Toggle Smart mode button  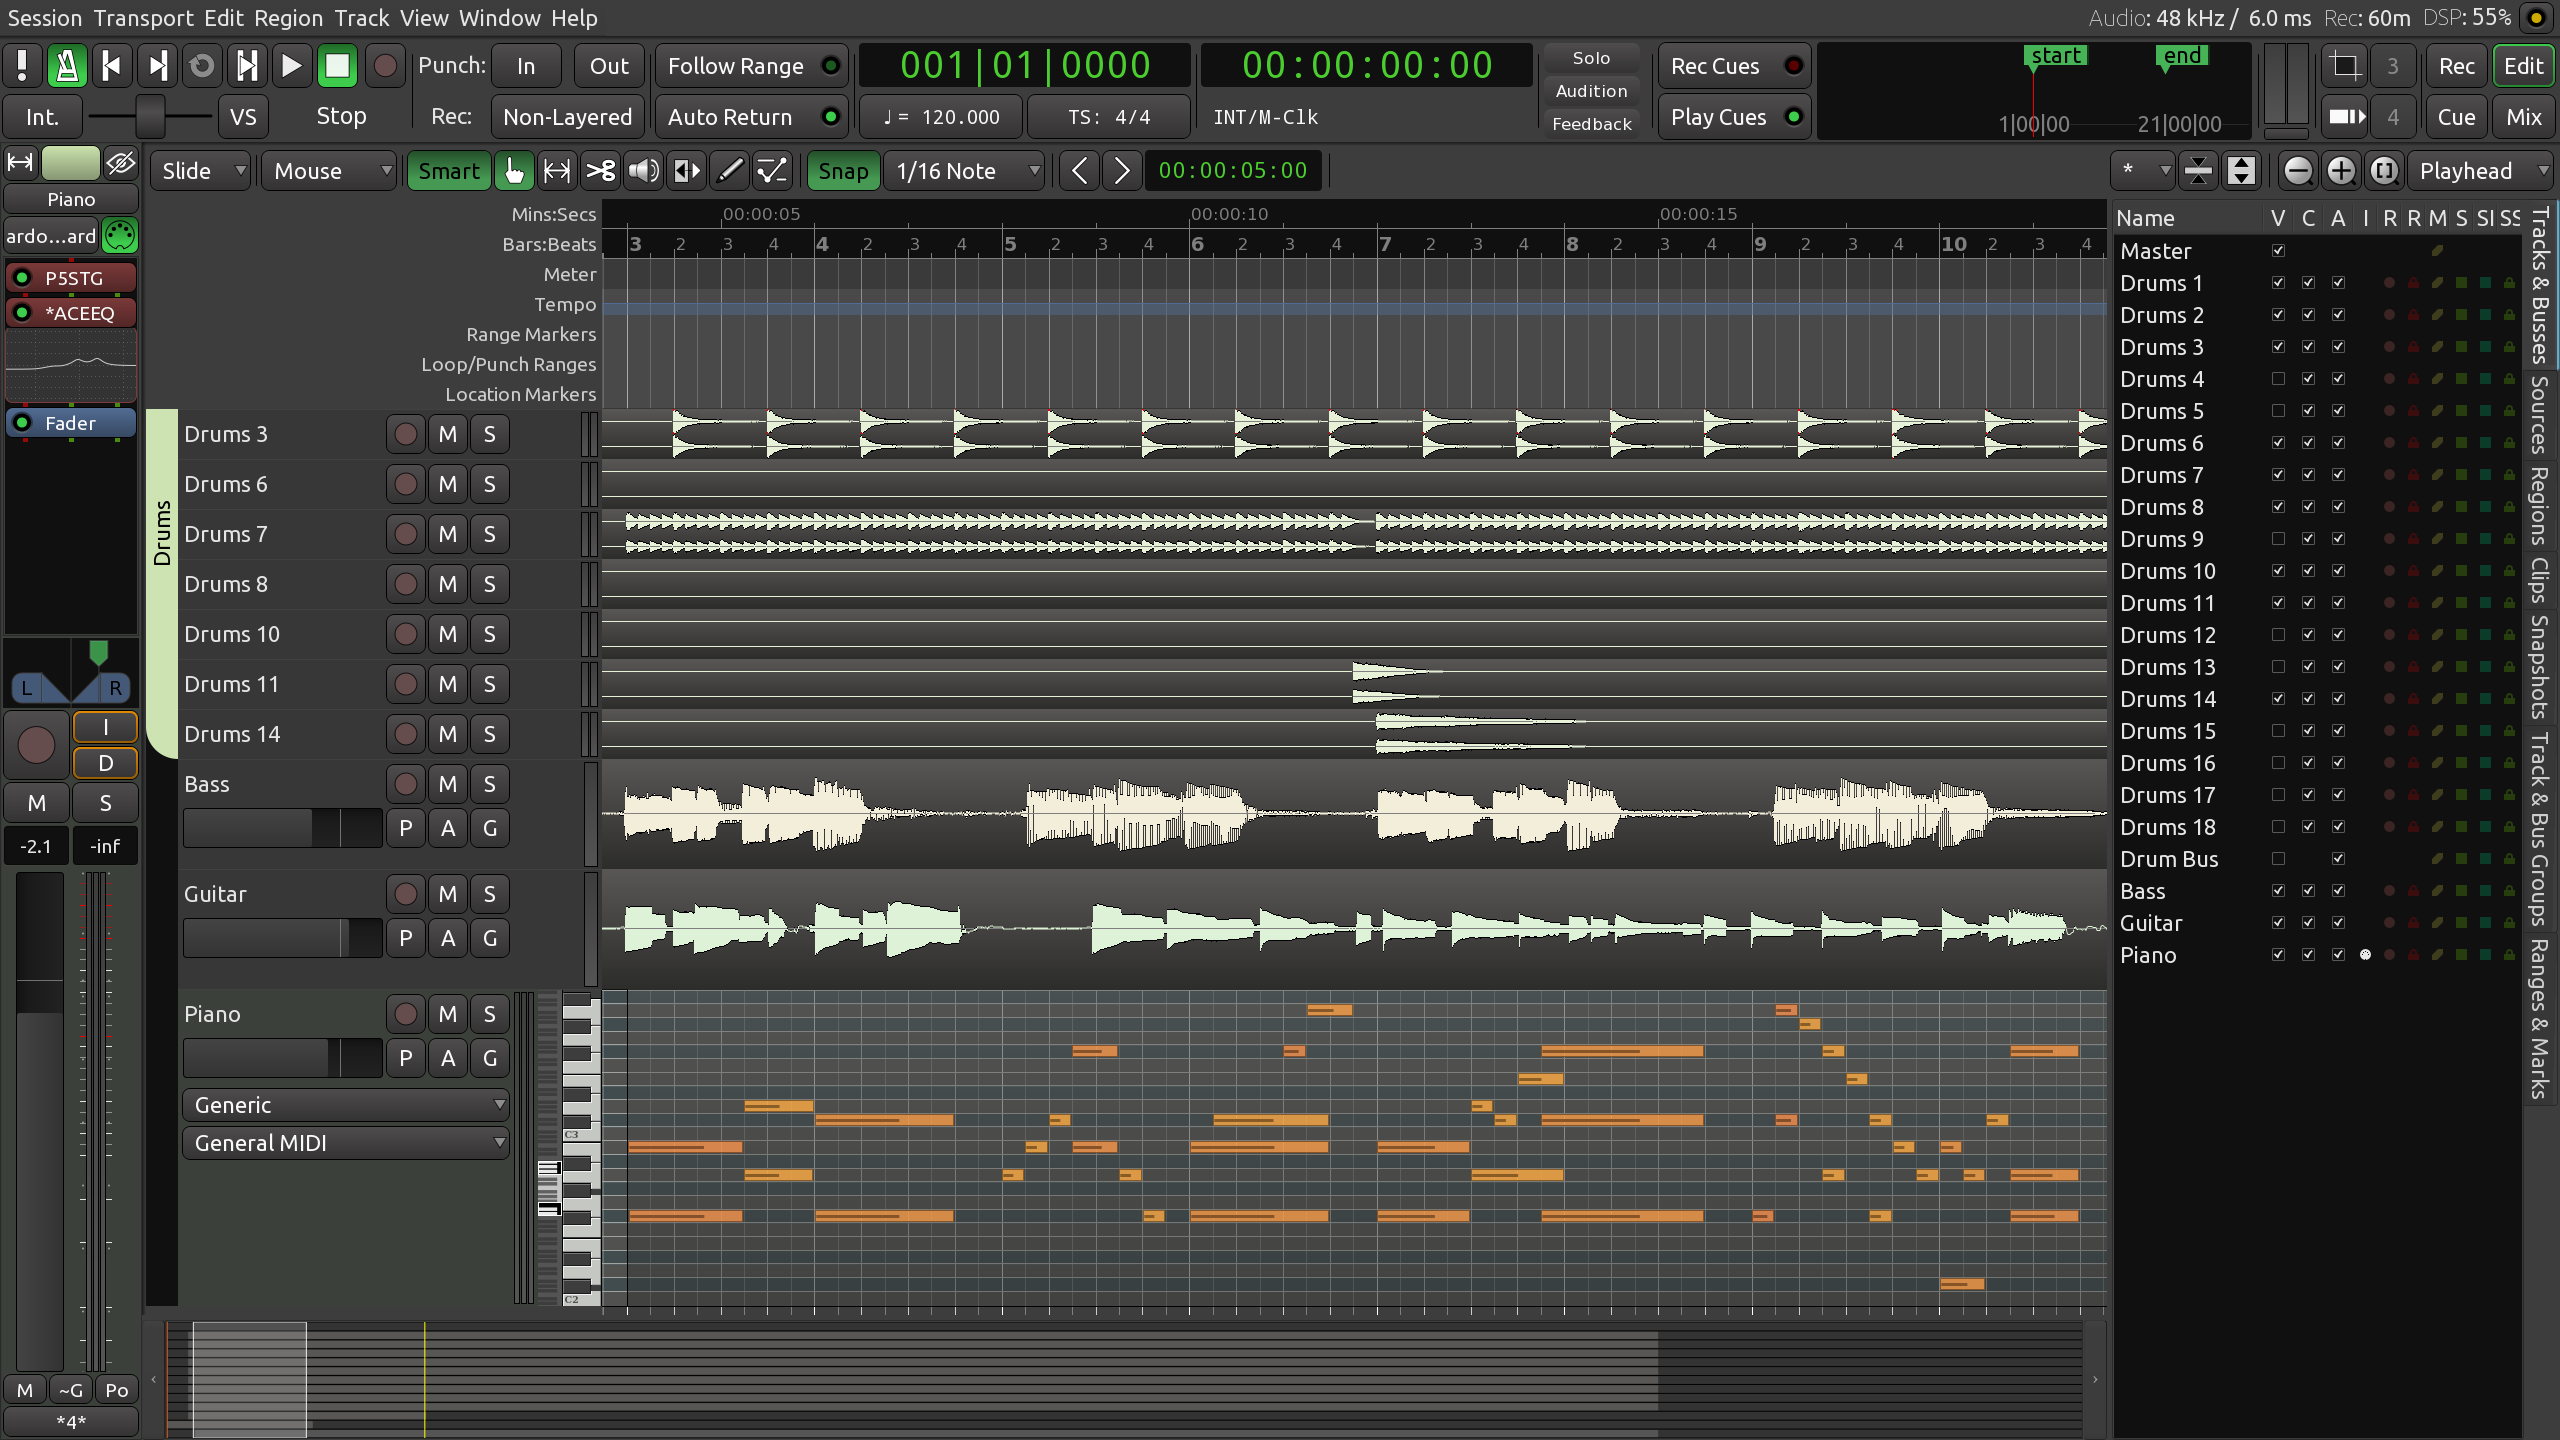click(x=449, y=171)
